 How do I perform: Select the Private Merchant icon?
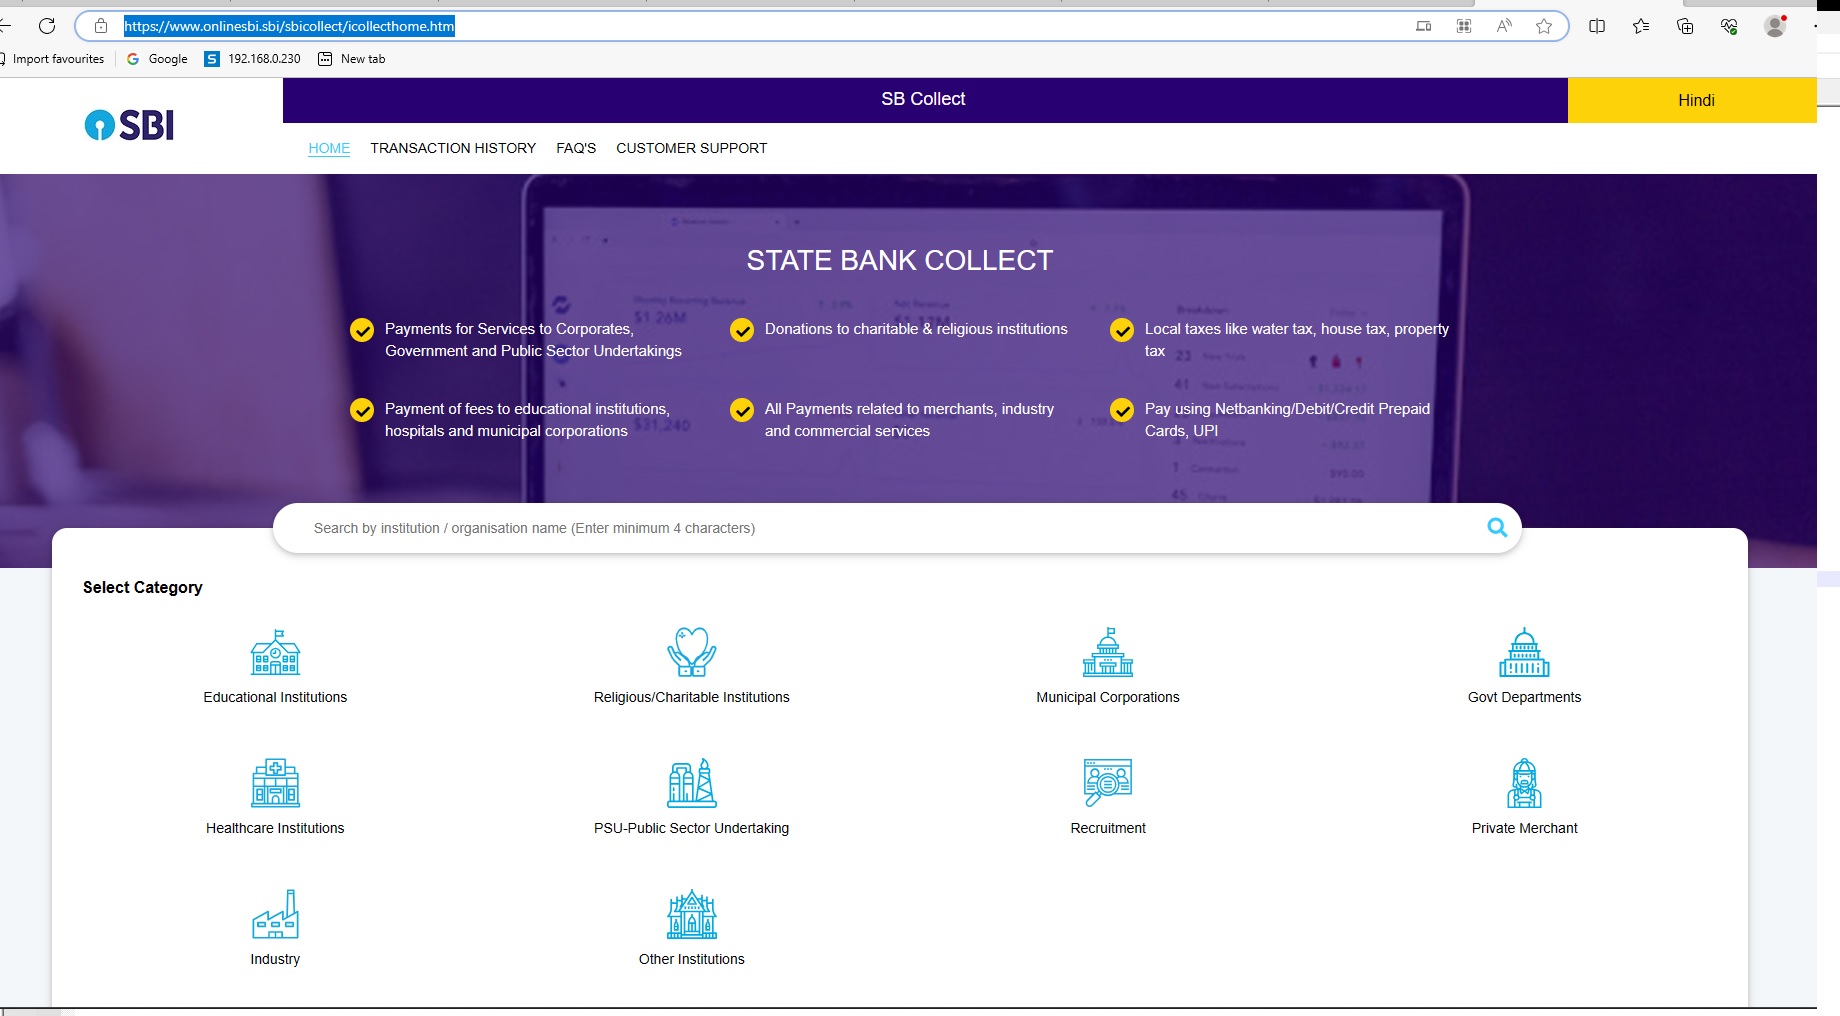pos(1524,783)
